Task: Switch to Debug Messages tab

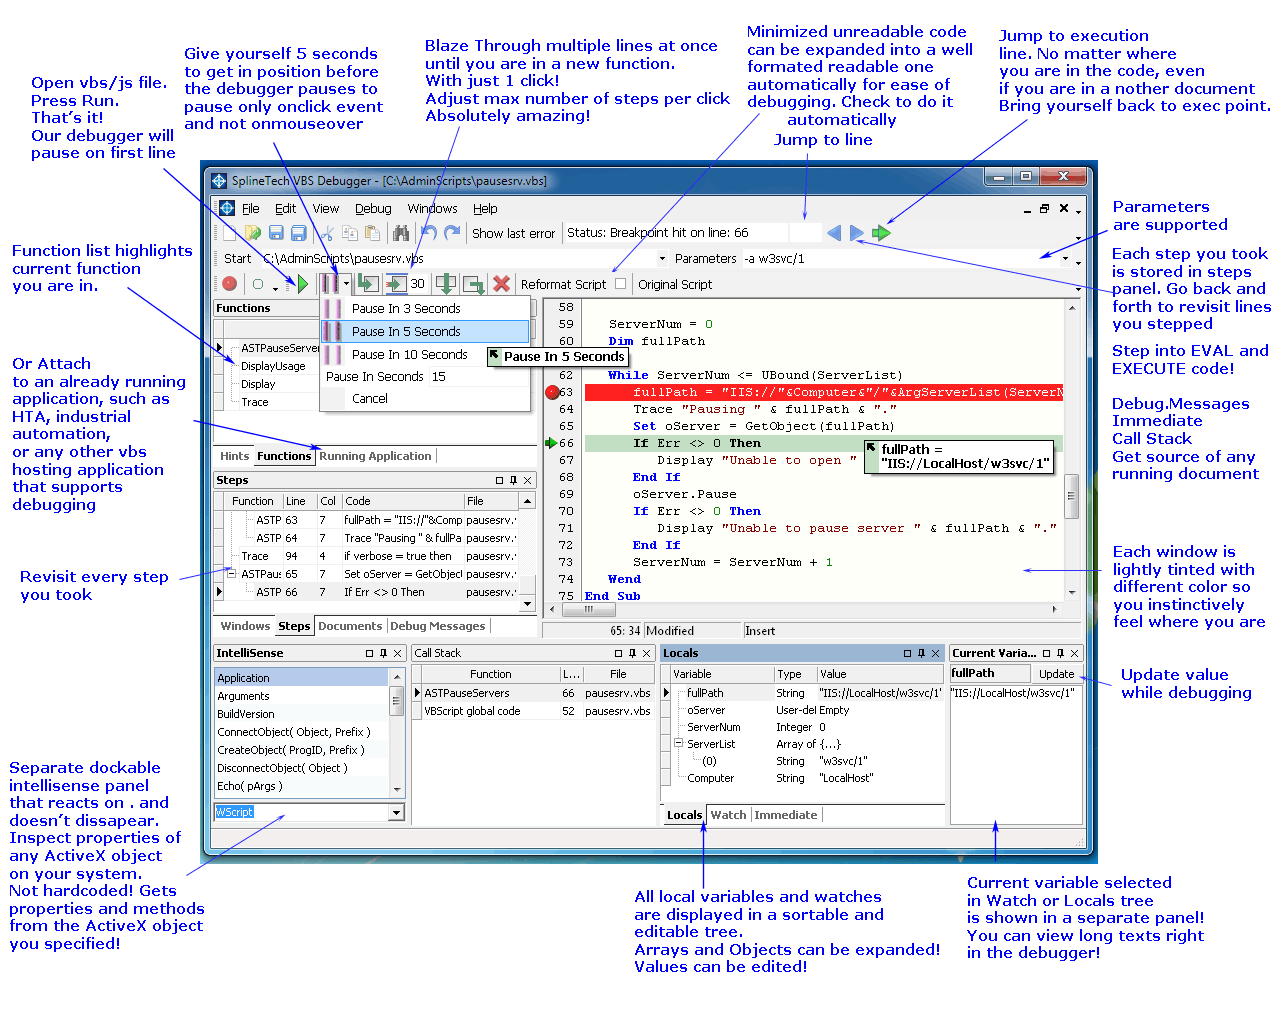Action: (438, 626)
